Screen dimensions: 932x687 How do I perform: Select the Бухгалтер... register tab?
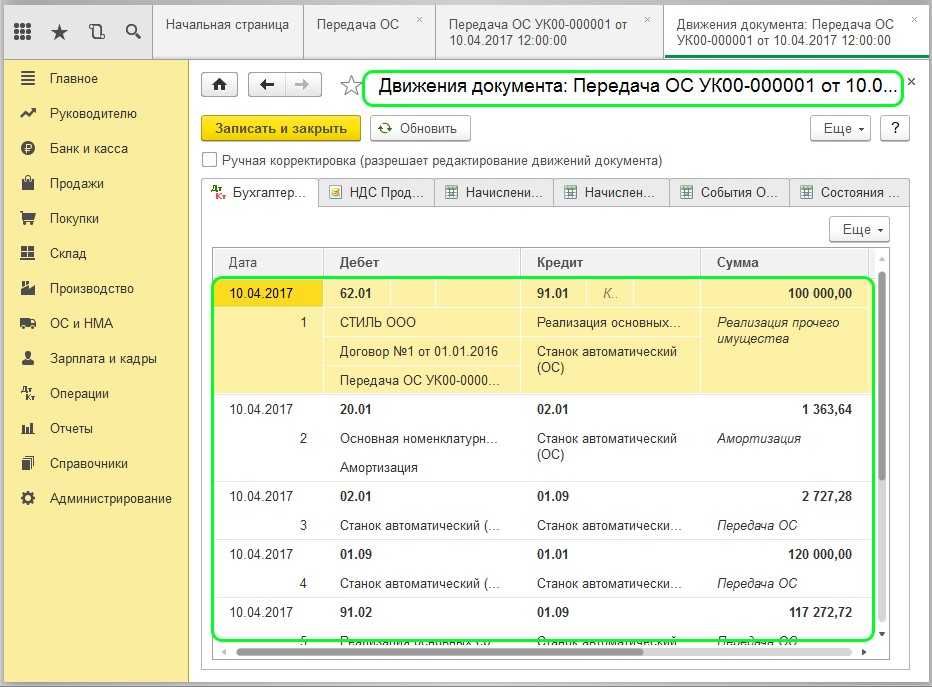tap(259, 193)
